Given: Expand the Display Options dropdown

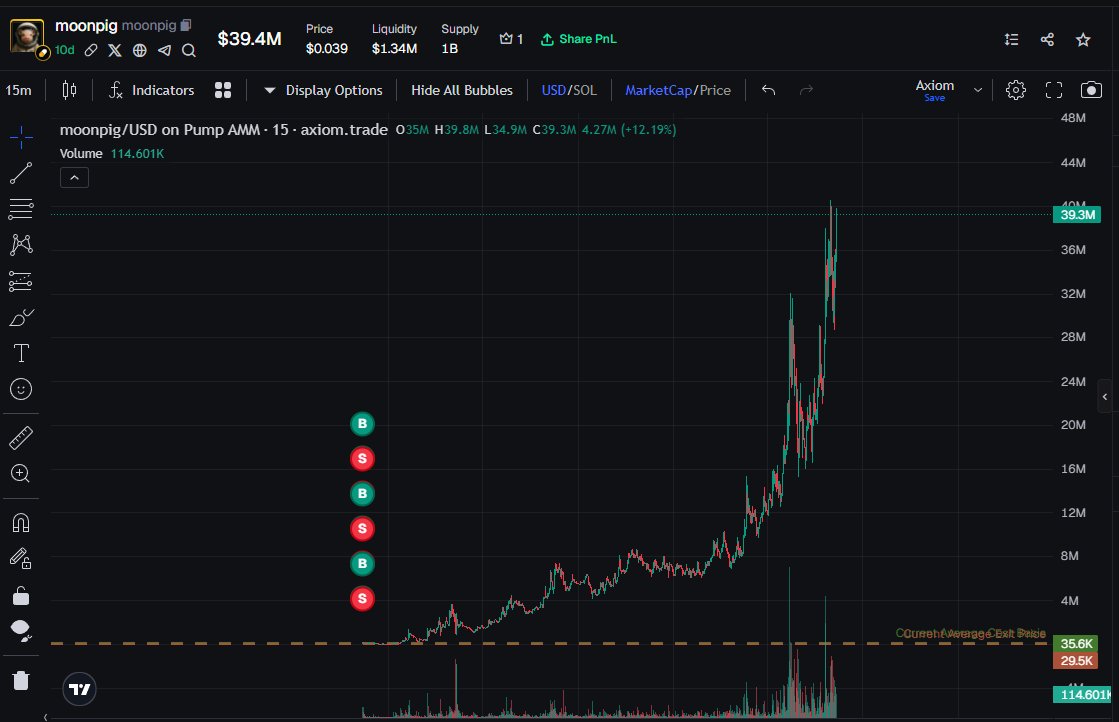Looking at the screenshot, I should 323,90.
